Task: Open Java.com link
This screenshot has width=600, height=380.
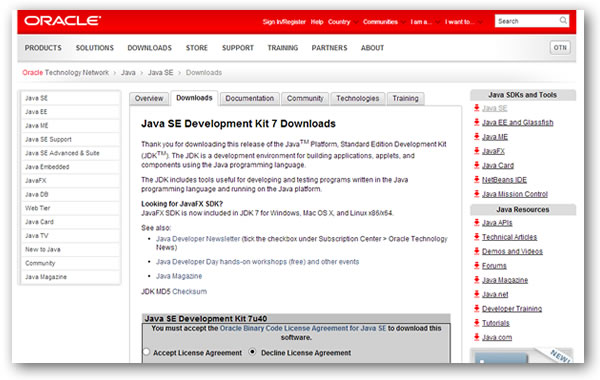Action: 497,338
